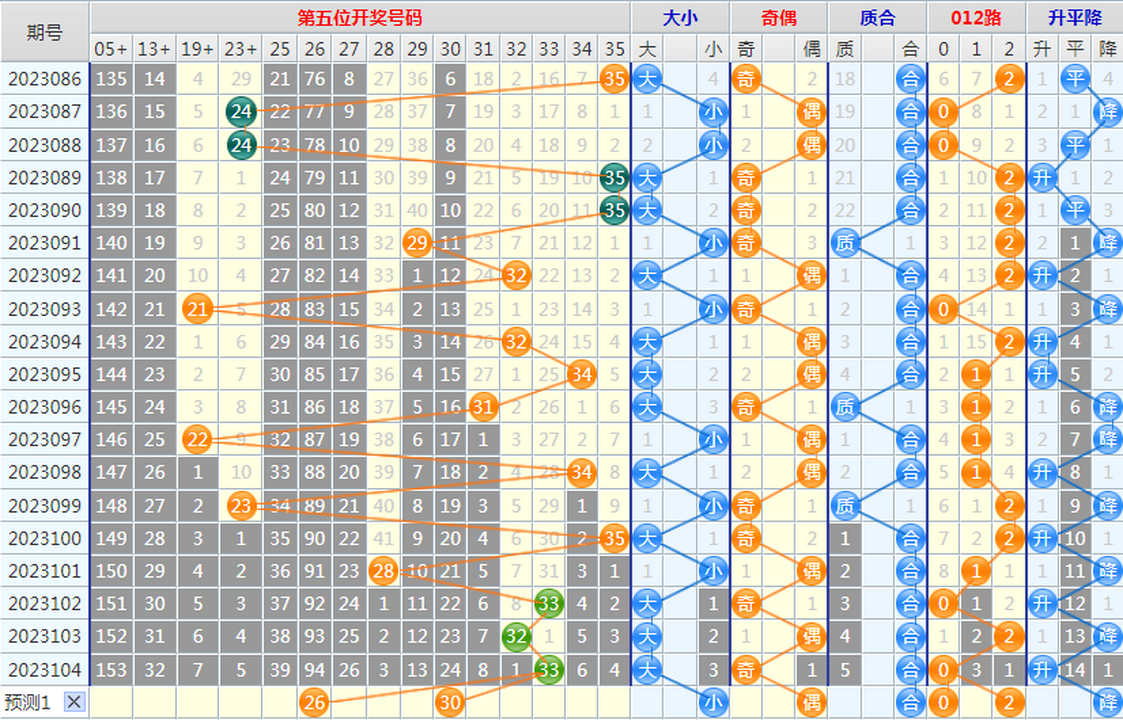This screenshot has width=1123, height=720.
Task: Click green ball 24 in row 2023088
Action: [241, 145]
